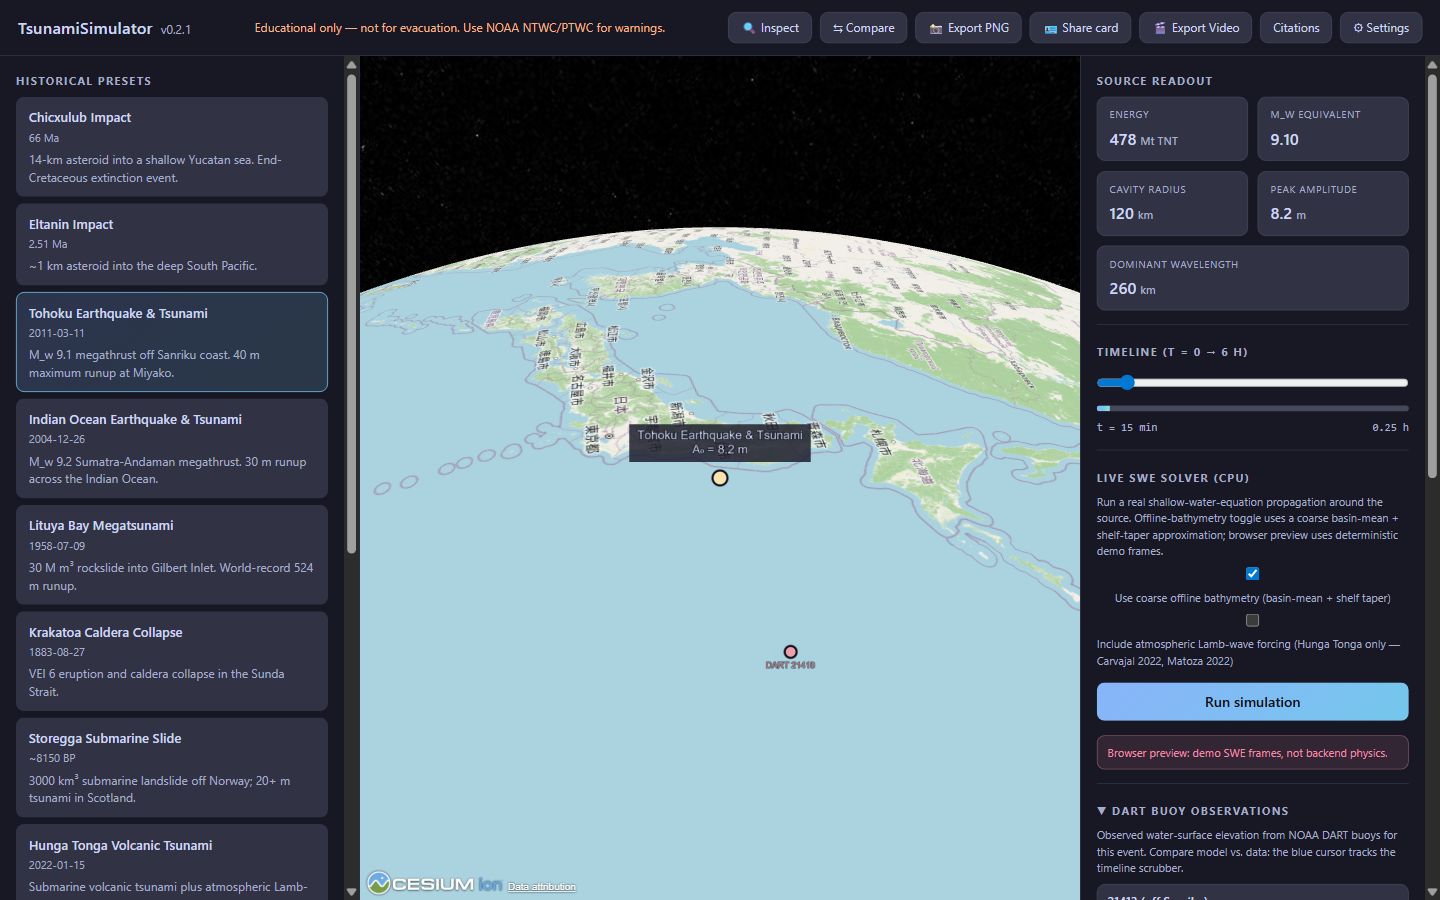Collapse DART Buoy Observations section
This screenshot has height=900, width=1440.
(x=1193, y=811)
